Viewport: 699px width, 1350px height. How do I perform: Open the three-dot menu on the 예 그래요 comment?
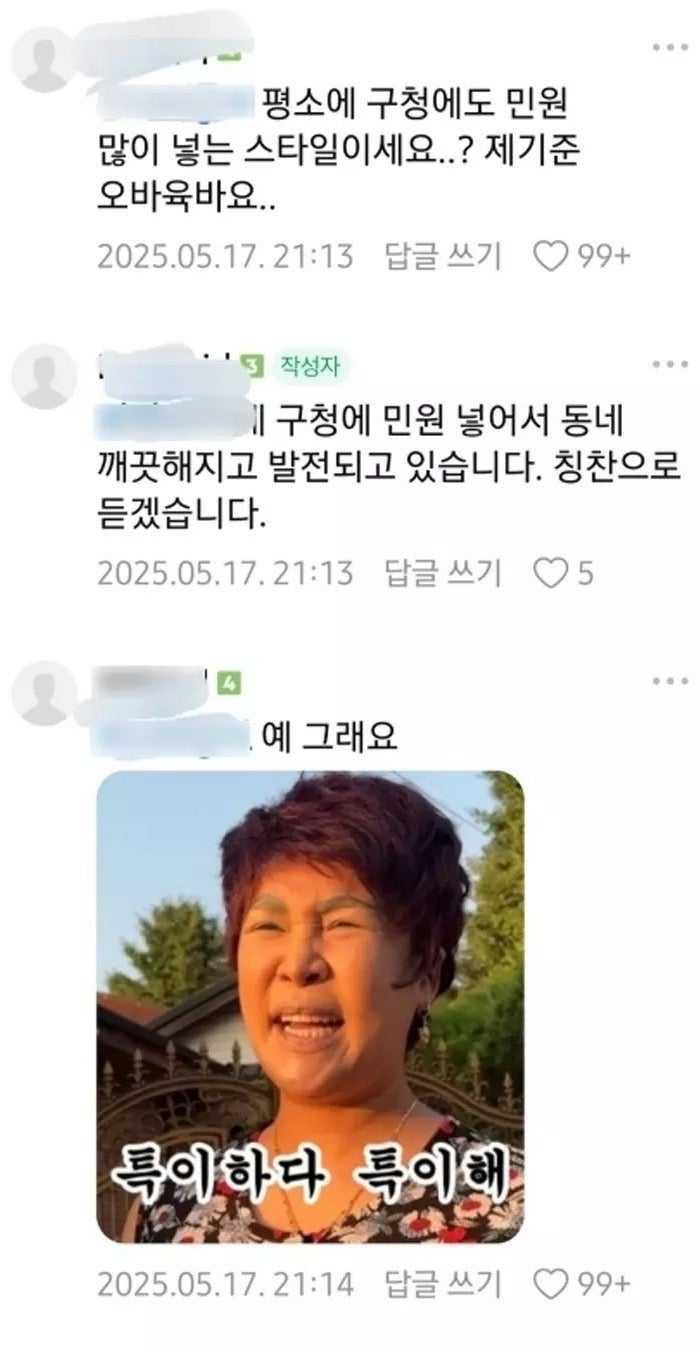tap(669, 681)
